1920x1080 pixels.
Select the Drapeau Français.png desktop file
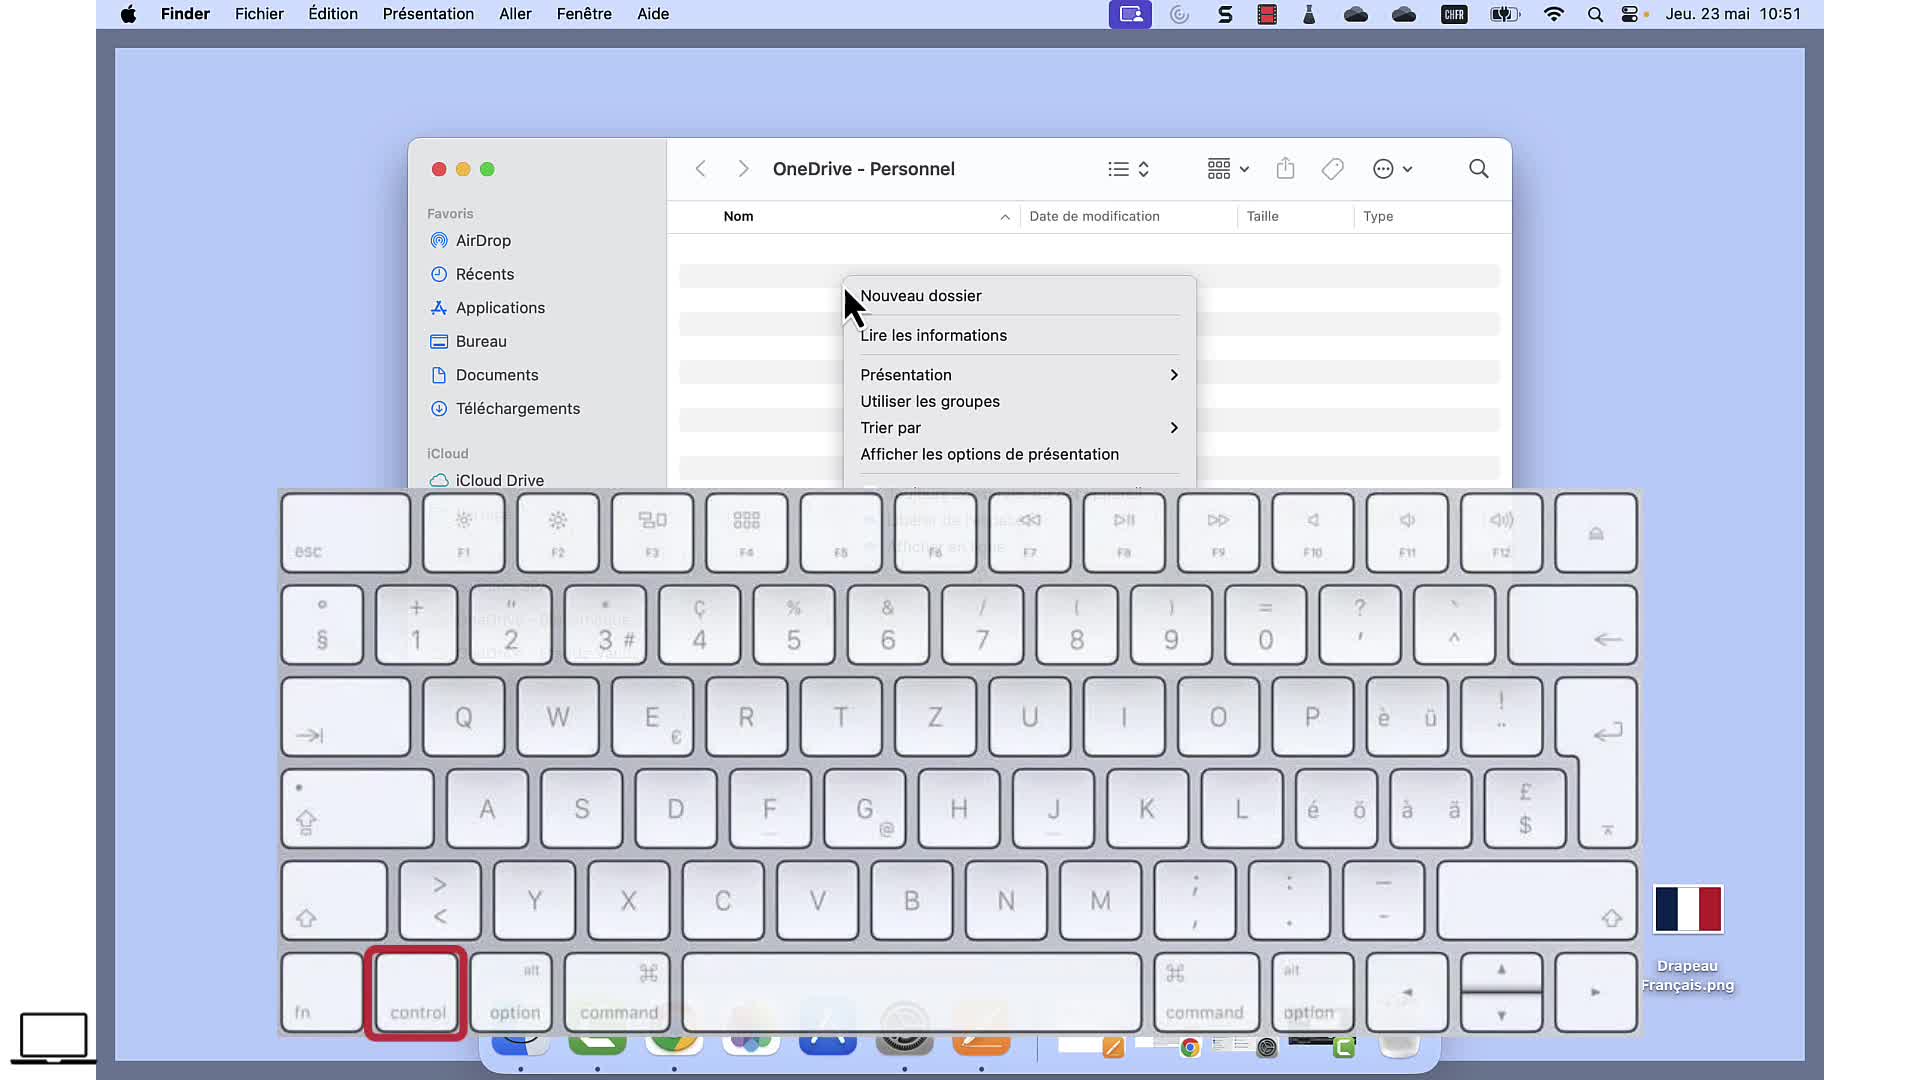(1687, 910)
